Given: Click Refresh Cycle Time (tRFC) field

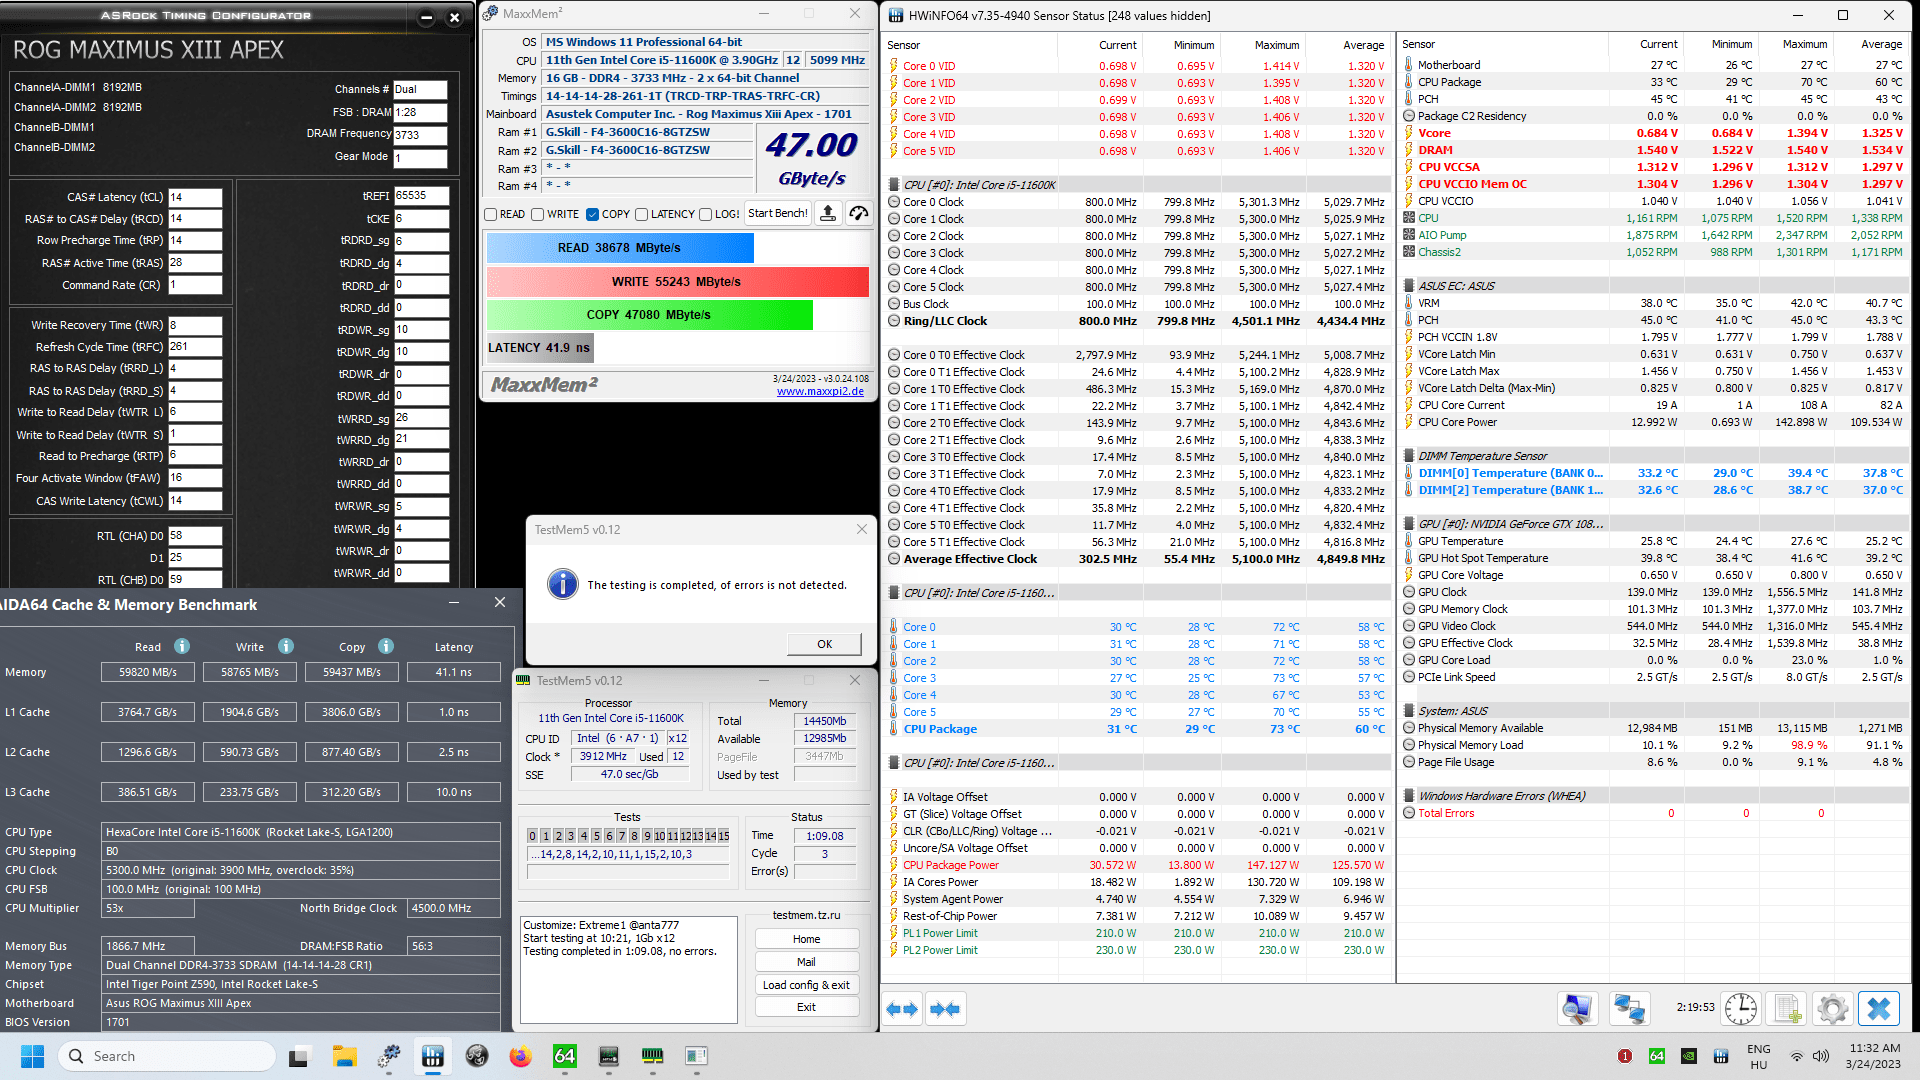Looking at the screenshot, I should (x=195, y=347).
